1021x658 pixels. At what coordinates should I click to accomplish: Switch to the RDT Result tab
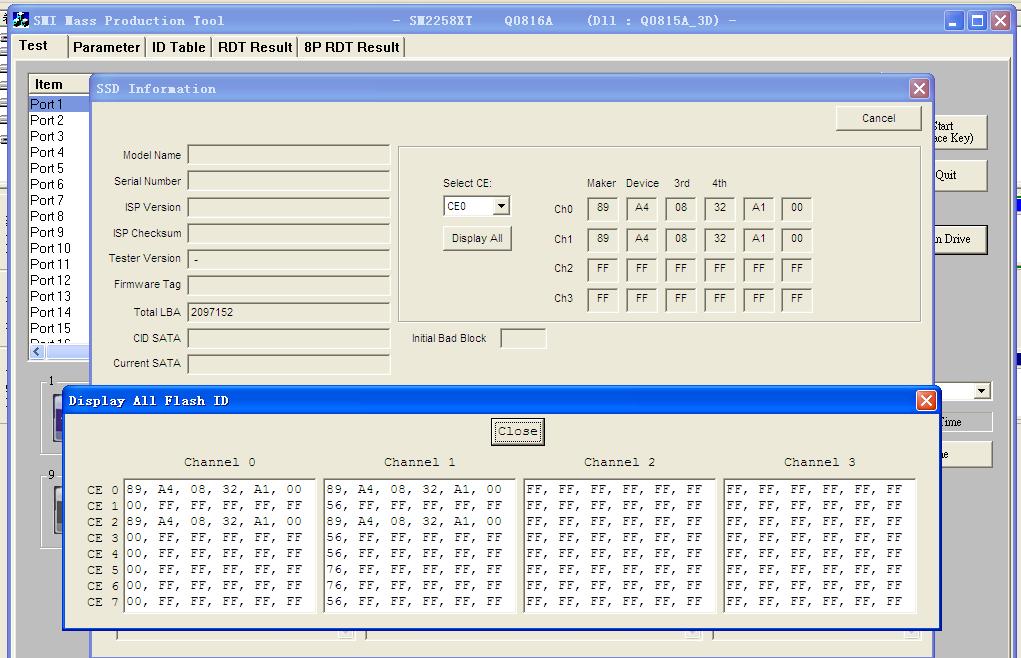pos(255,47)
